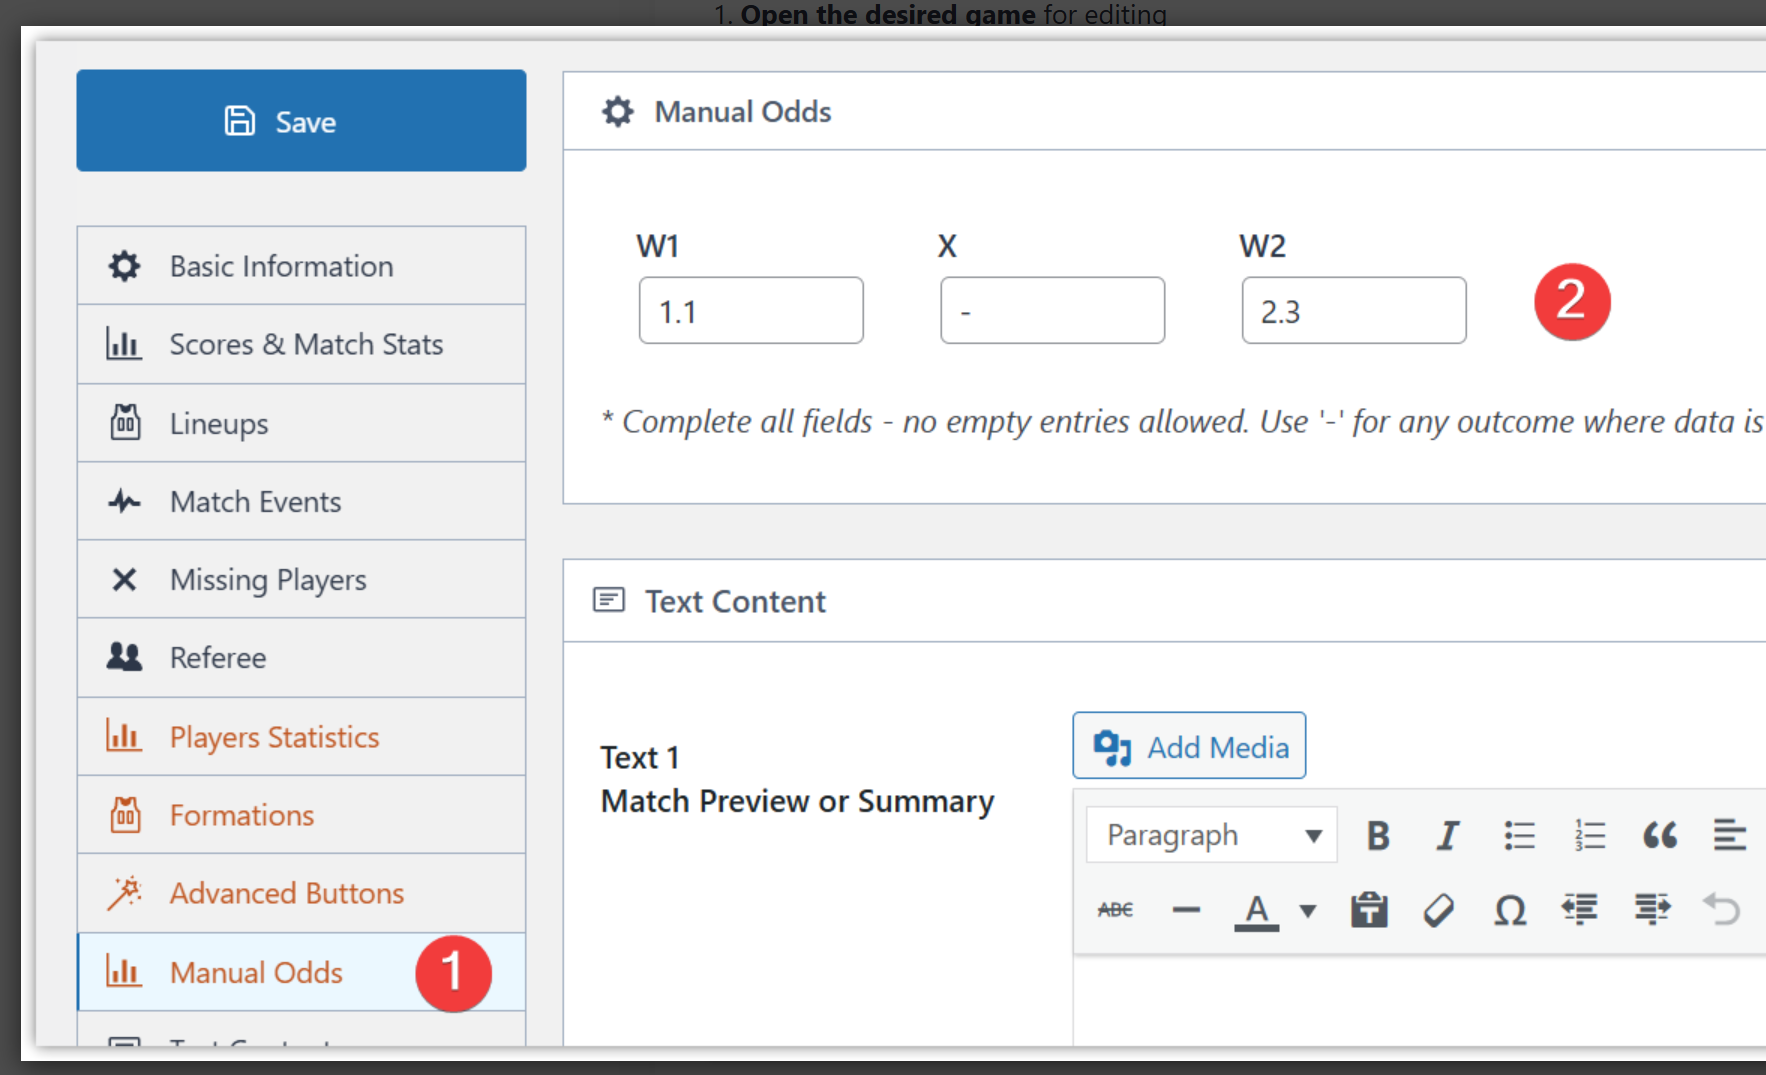Open the Paragraph format dropdown
This screenshot has height=1075, width=1766.
(x=1212, y=835)
